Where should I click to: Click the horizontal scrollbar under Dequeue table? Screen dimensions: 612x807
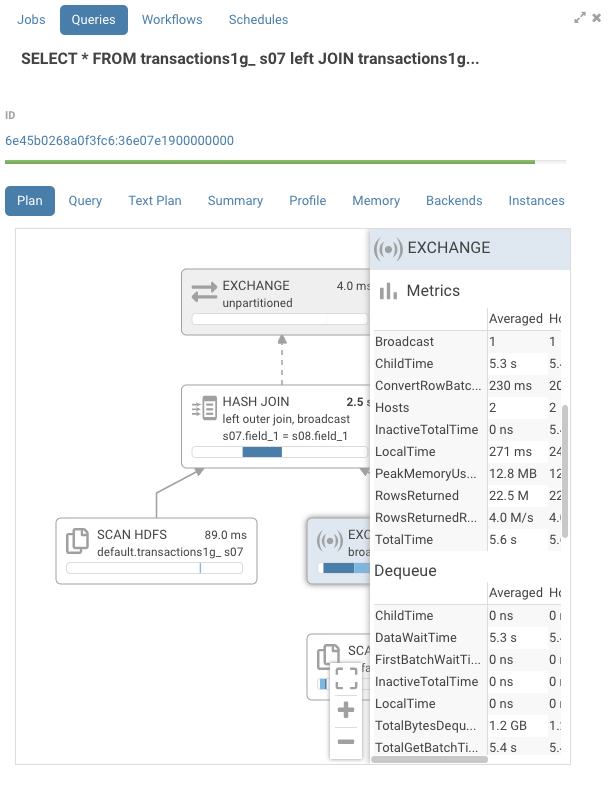click(x=429, y=759)
